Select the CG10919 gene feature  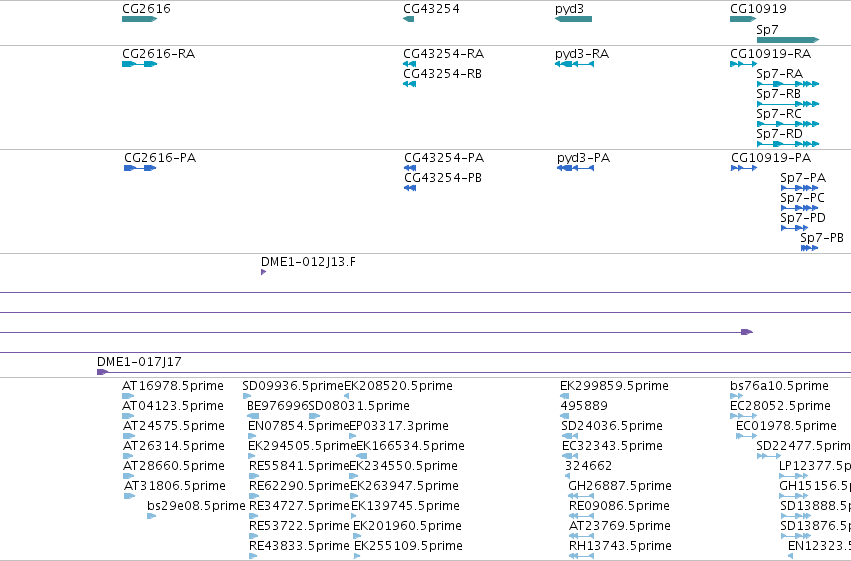743,19
